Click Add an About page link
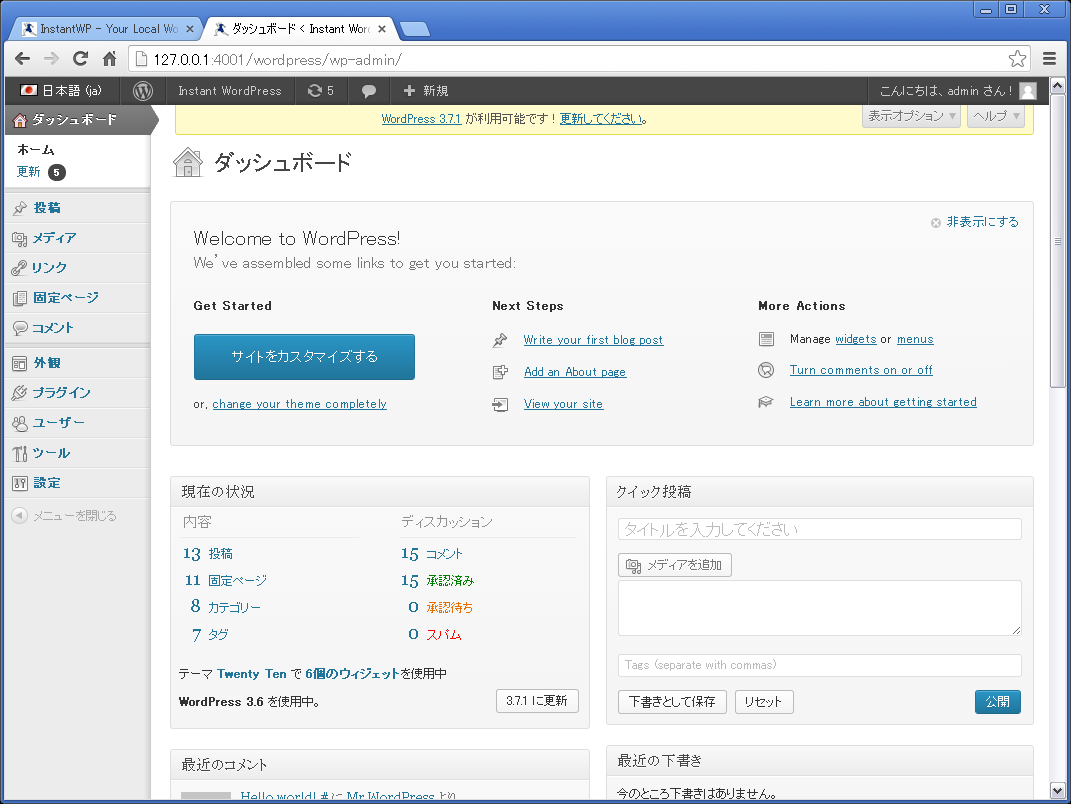 [574, 372]
